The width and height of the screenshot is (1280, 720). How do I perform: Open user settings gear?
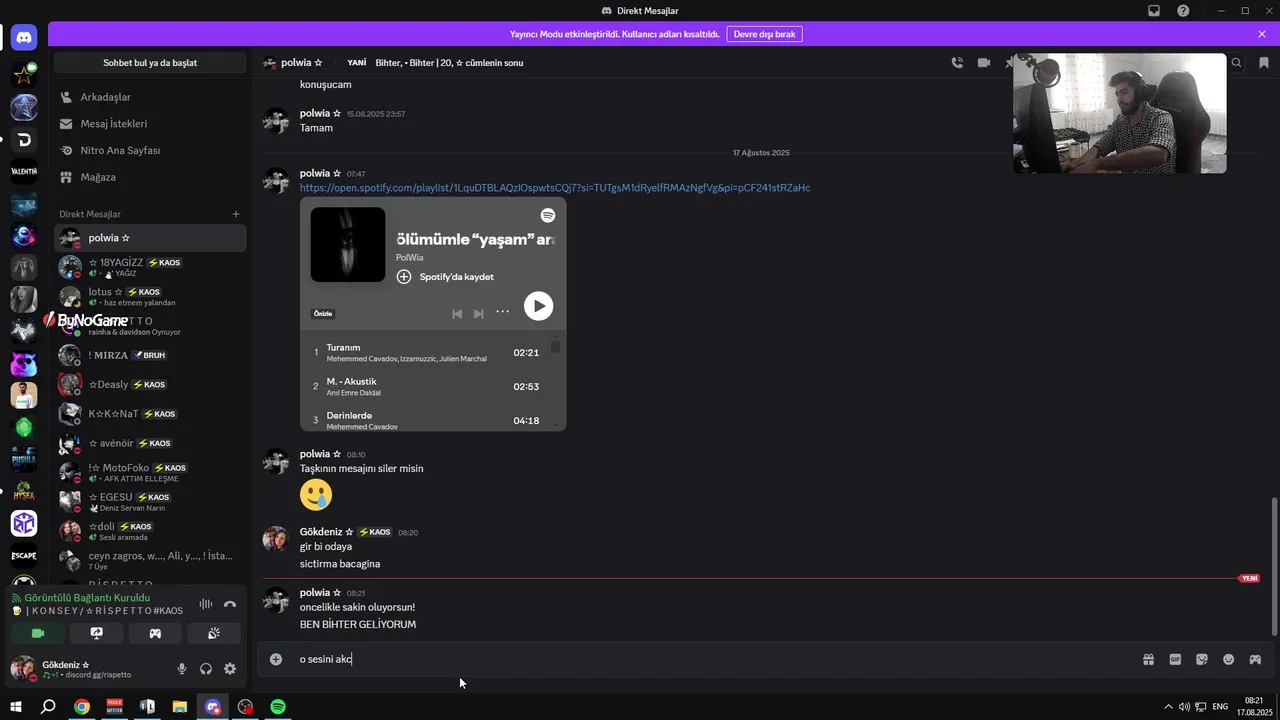[x=230, y=669]
